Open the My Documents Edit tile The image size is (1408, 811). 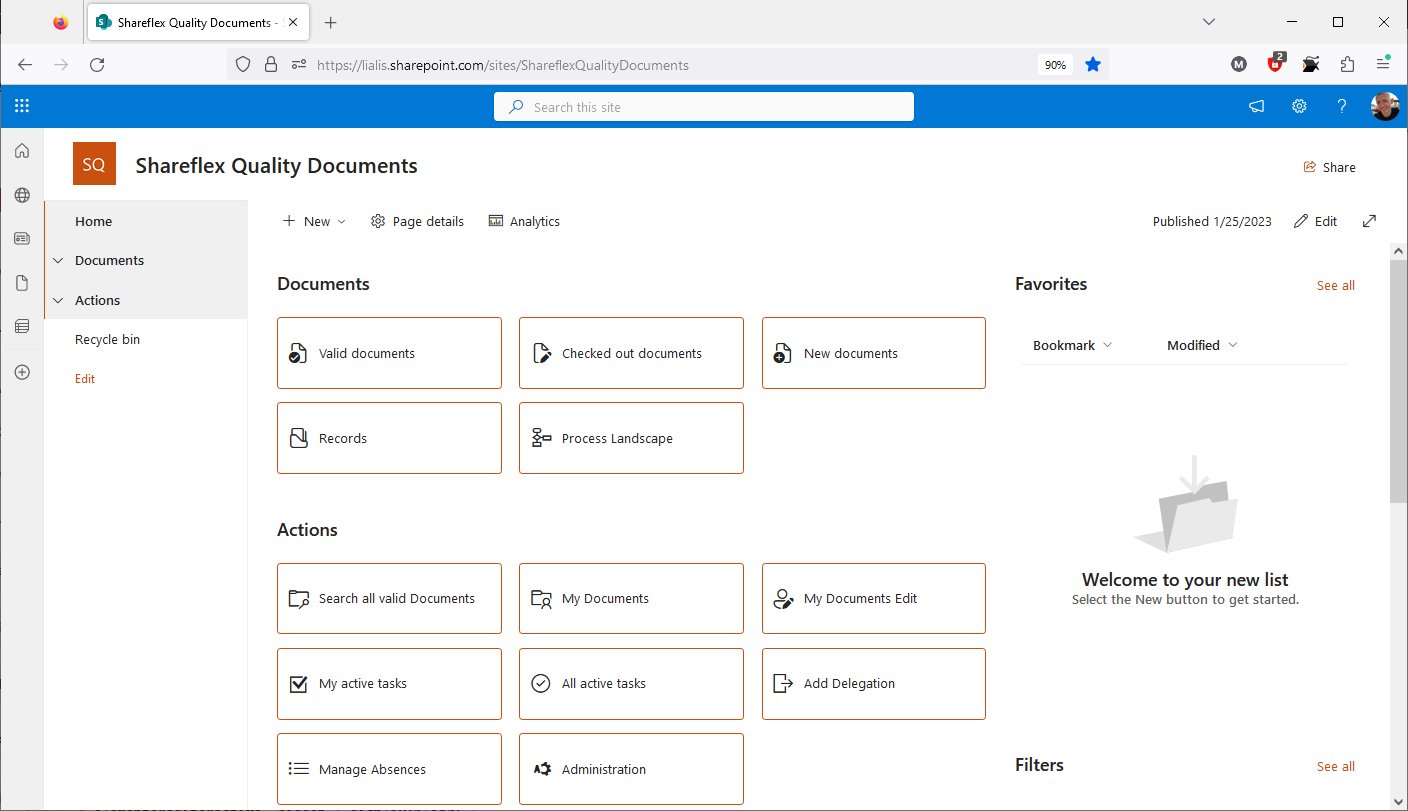[874, 598]
